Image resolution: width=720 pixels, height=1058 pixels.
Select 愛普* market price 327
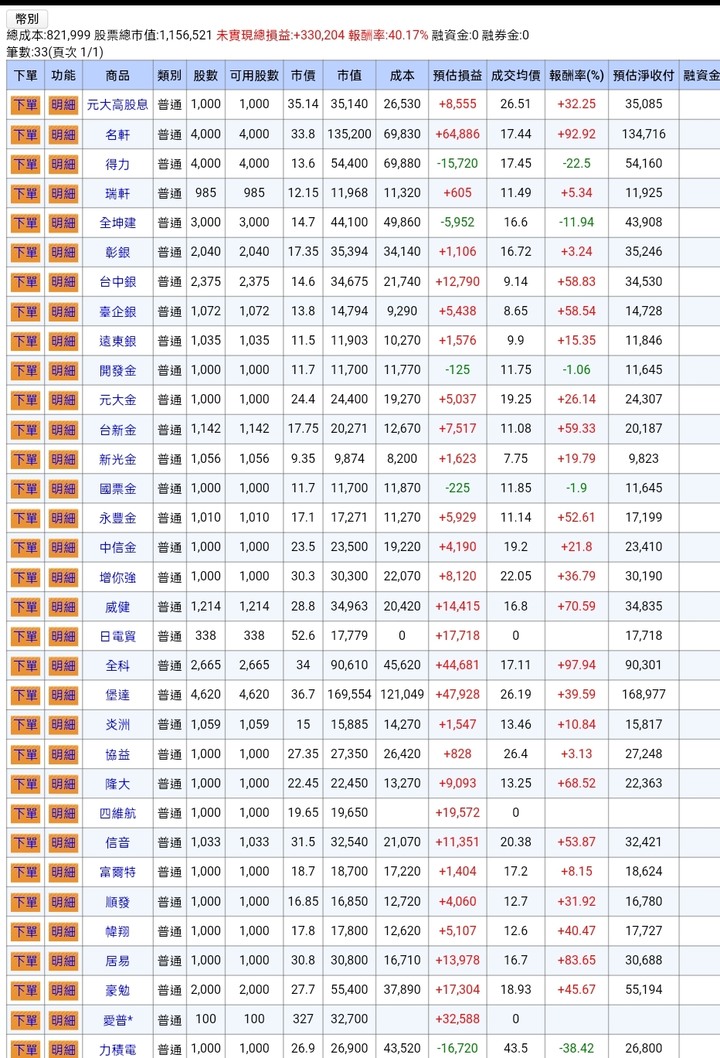[303, 1019]
